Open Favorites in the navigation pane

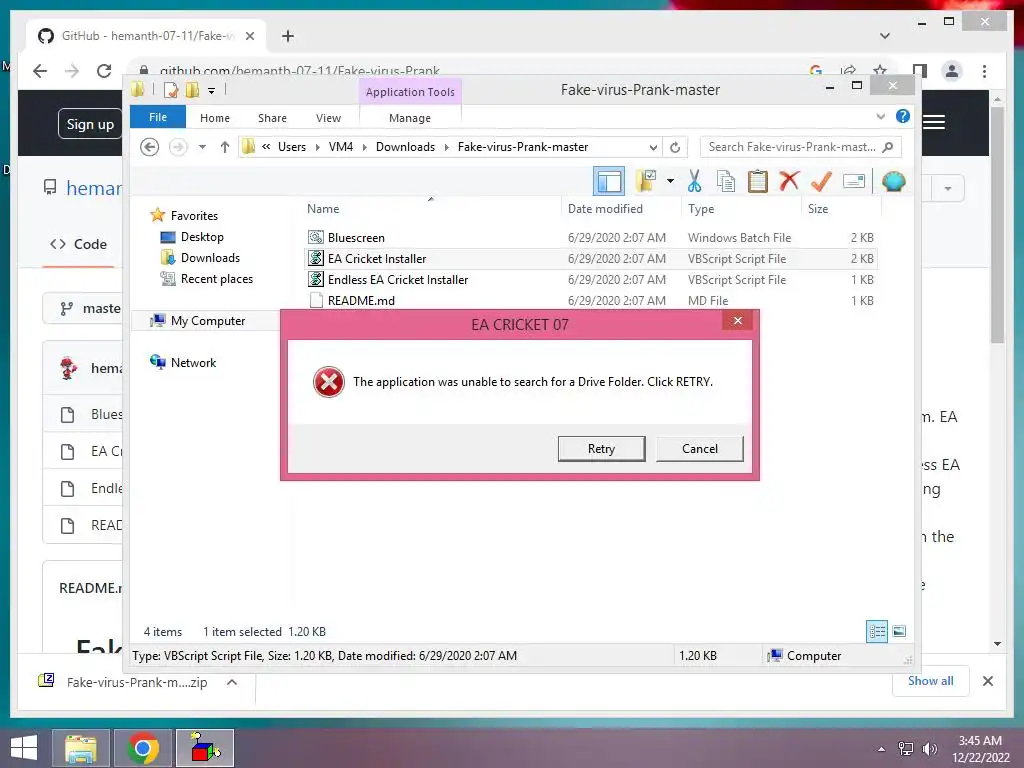(x=194, y=216)
